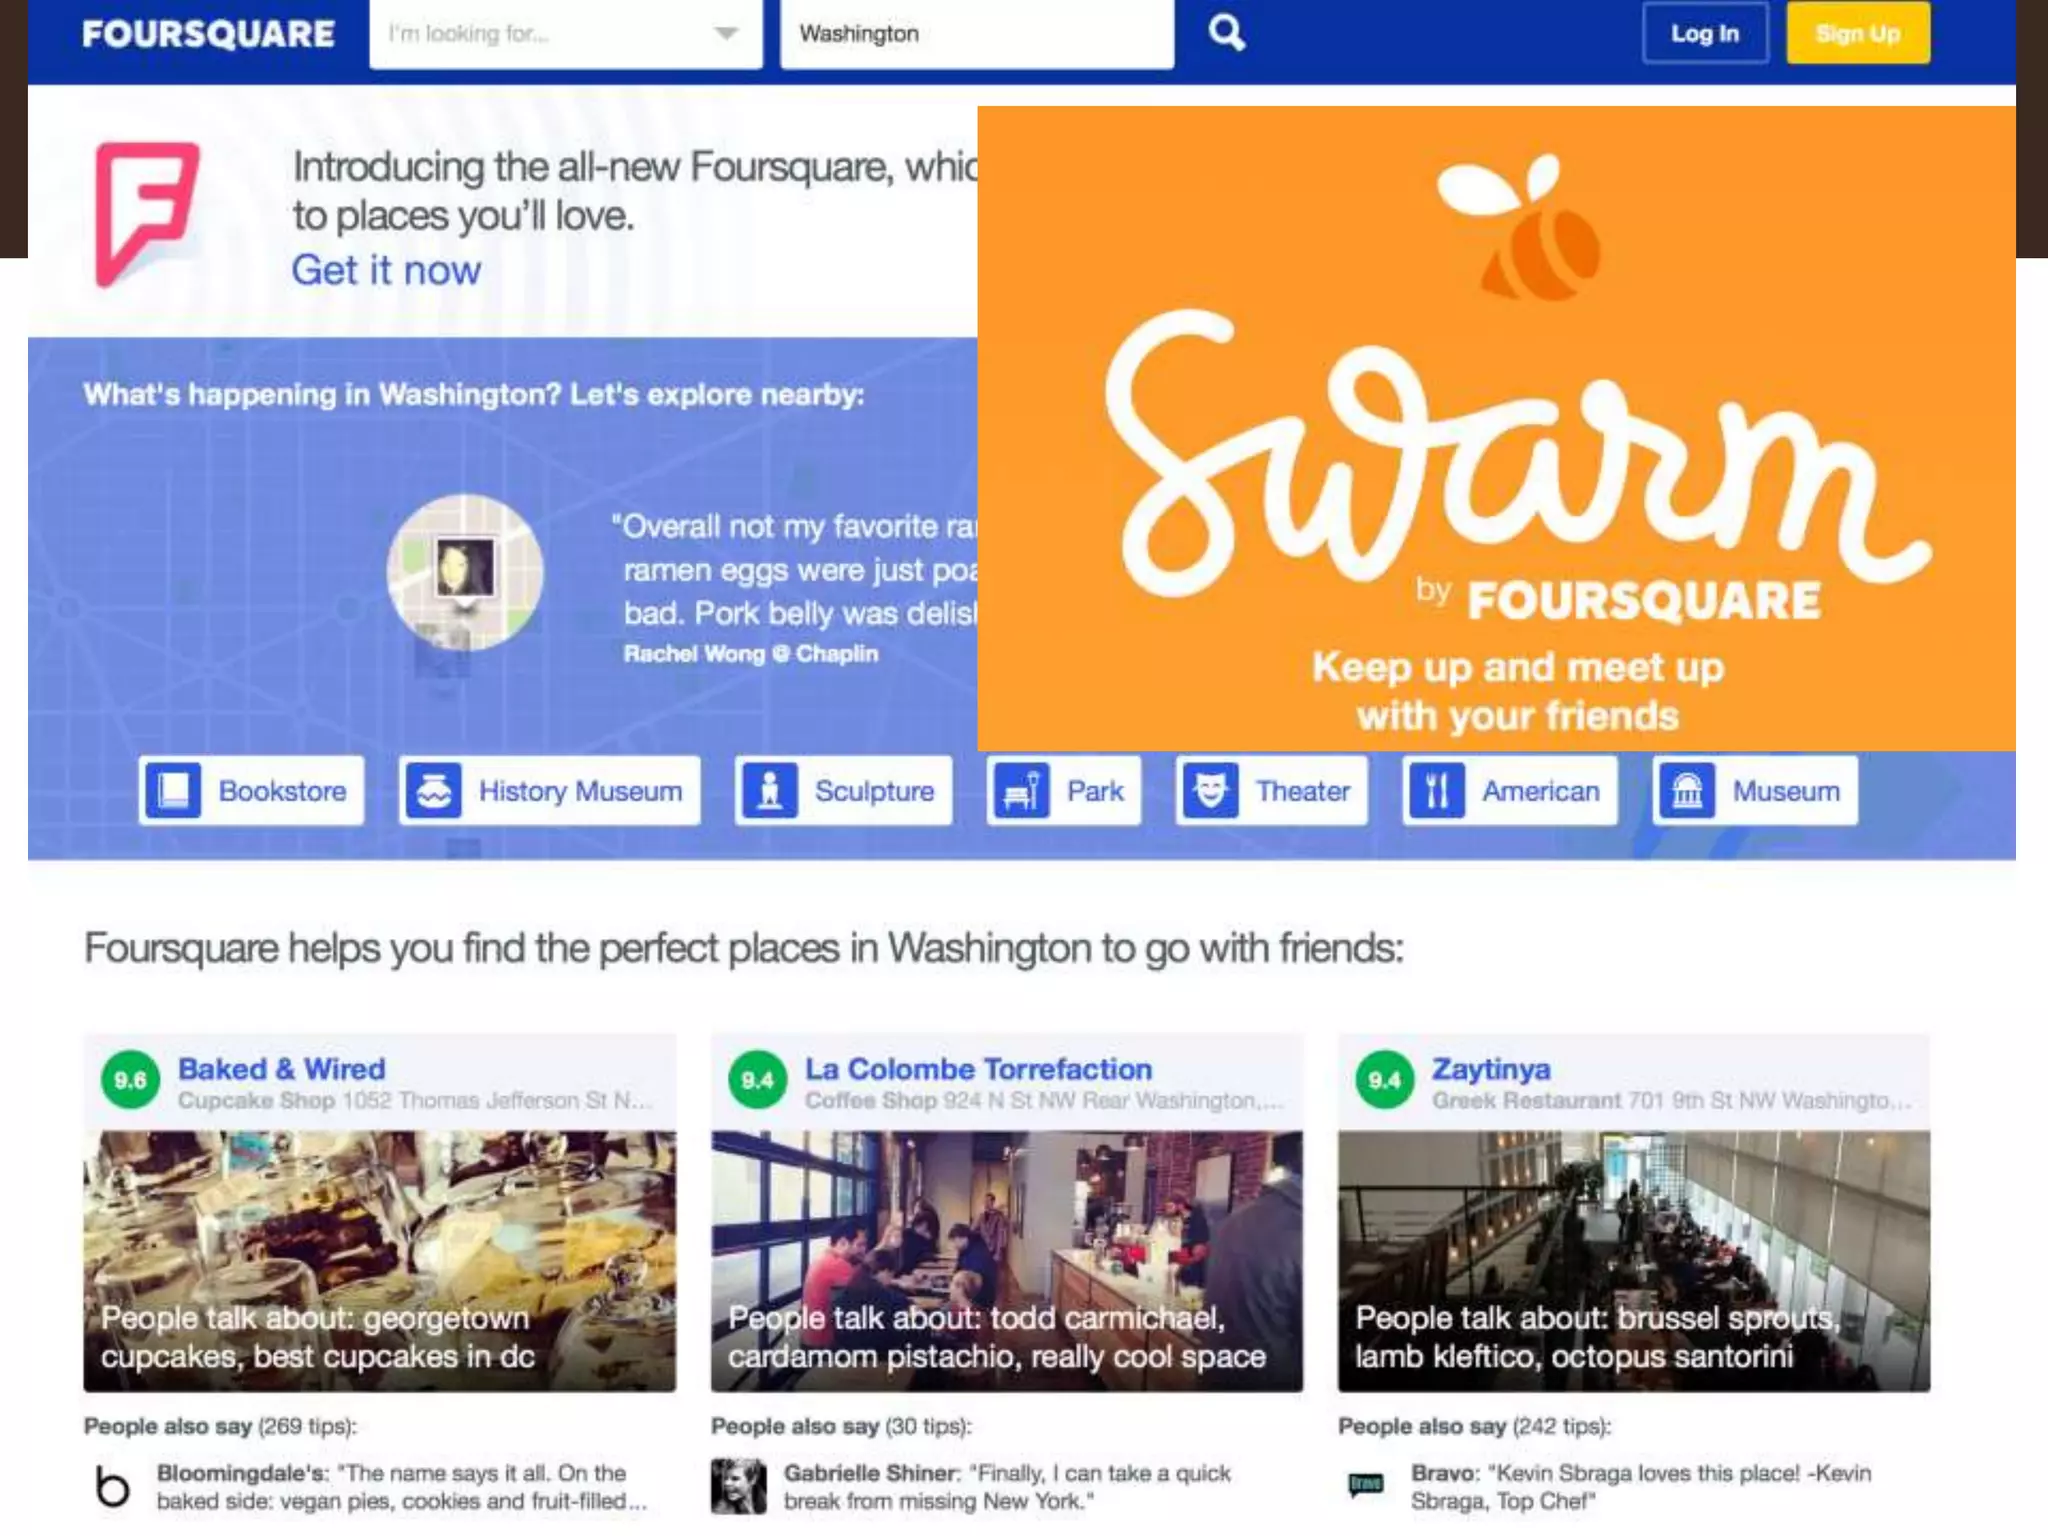Click the pink Foursquare F logo
The width and height of the screenshot is (2048, 1536).
pos(147,214)
